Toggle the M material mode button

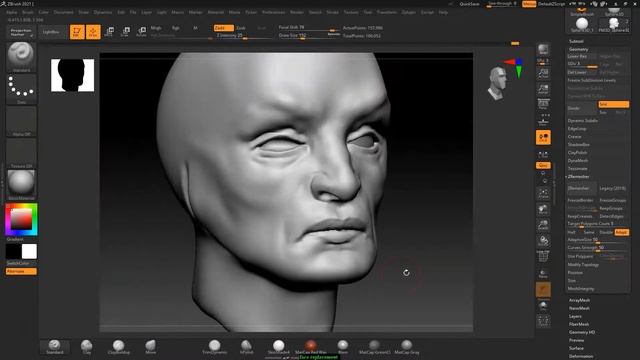(195, 28)
